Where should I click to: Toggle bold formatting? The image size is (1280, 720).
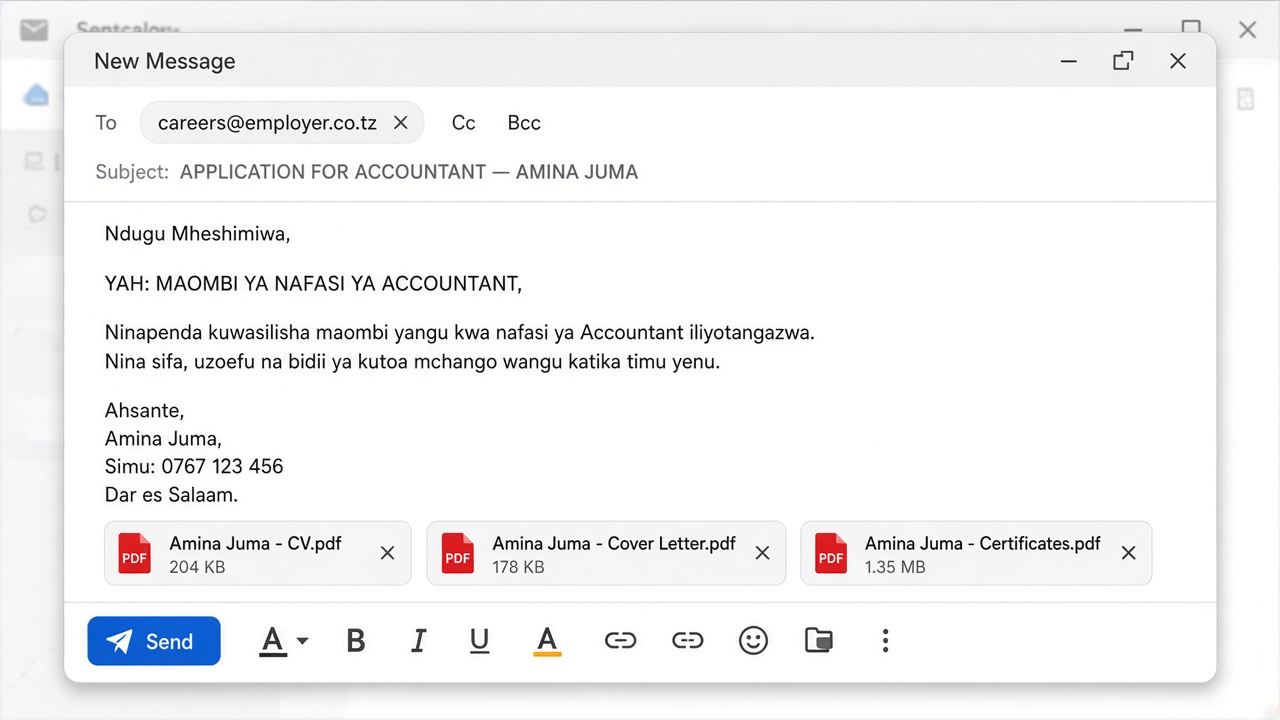(x=355, y=641)
